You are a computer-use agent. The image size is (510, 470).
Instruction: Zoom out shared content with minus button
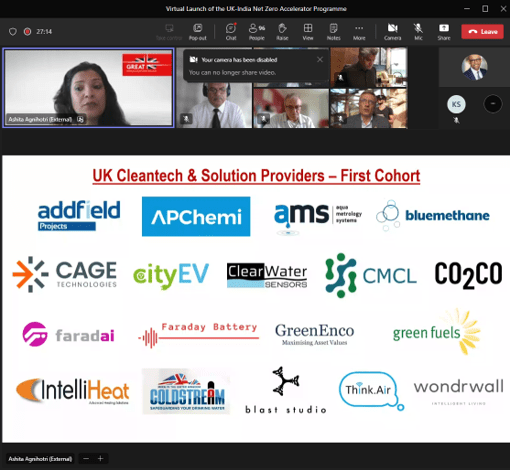(x=86, y=459)
